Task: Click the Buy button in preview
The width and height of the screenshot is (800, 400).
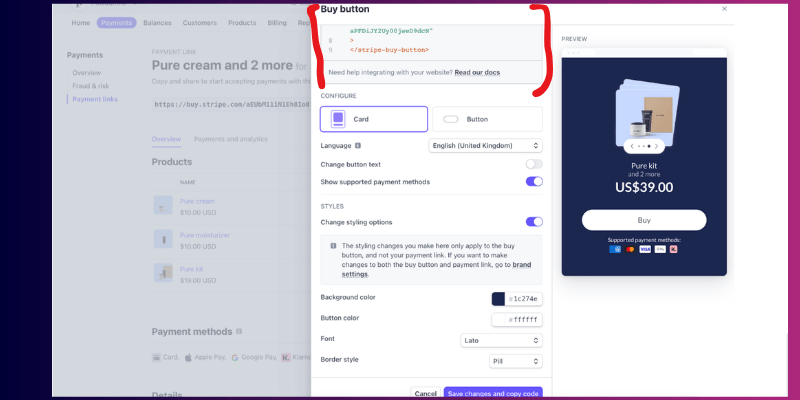Action: [644, 220]
